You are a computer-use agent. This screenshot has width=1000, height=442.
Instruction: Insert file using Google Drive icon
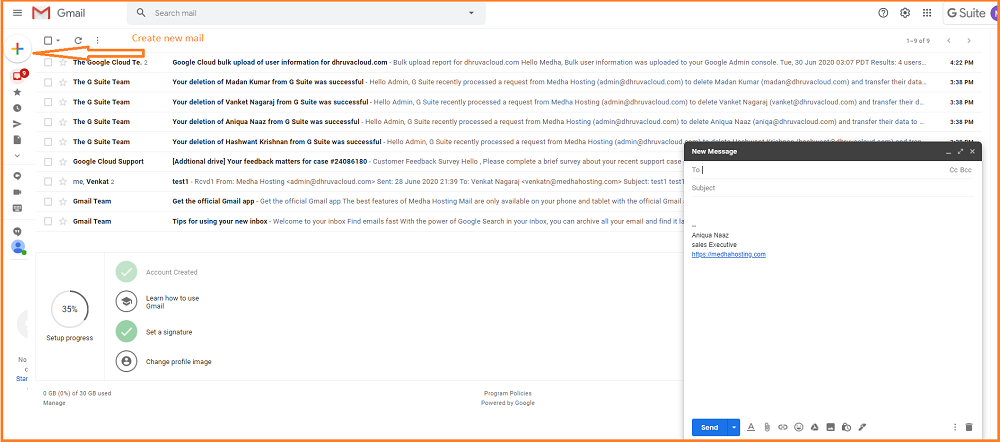814,427
